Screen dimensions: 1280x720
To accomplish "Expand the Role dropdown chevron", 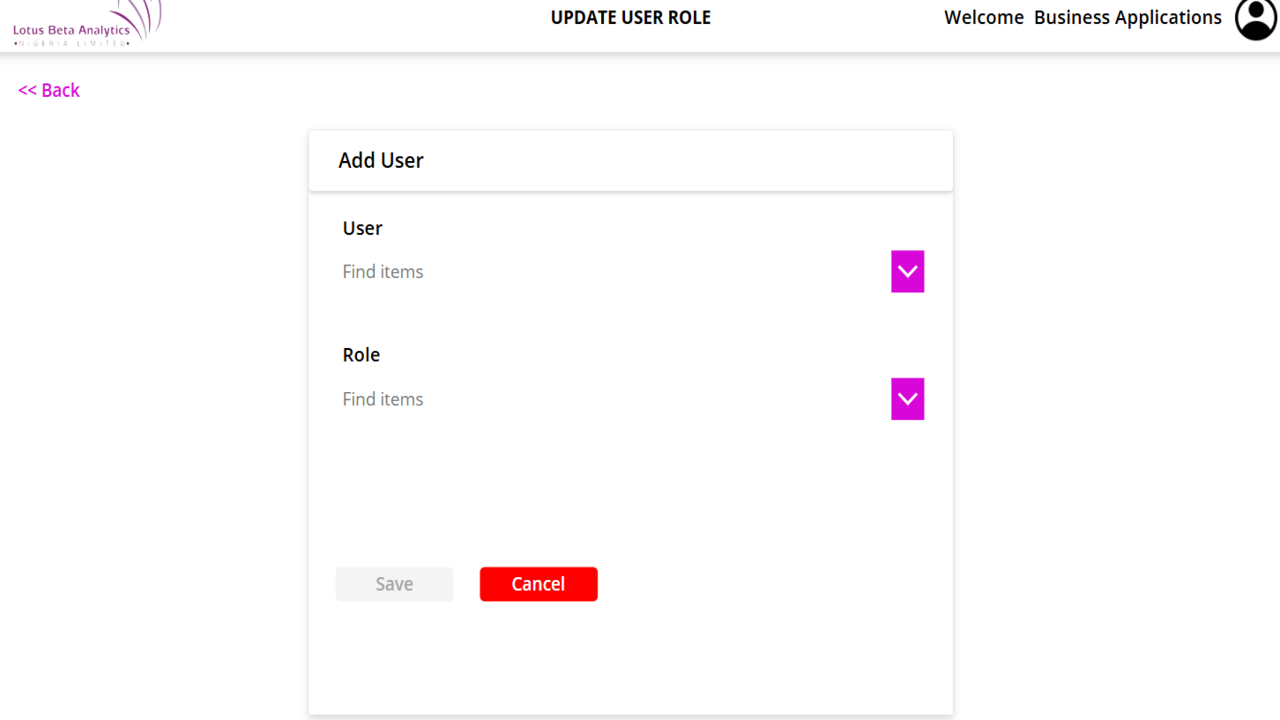I will click(907, 399).
